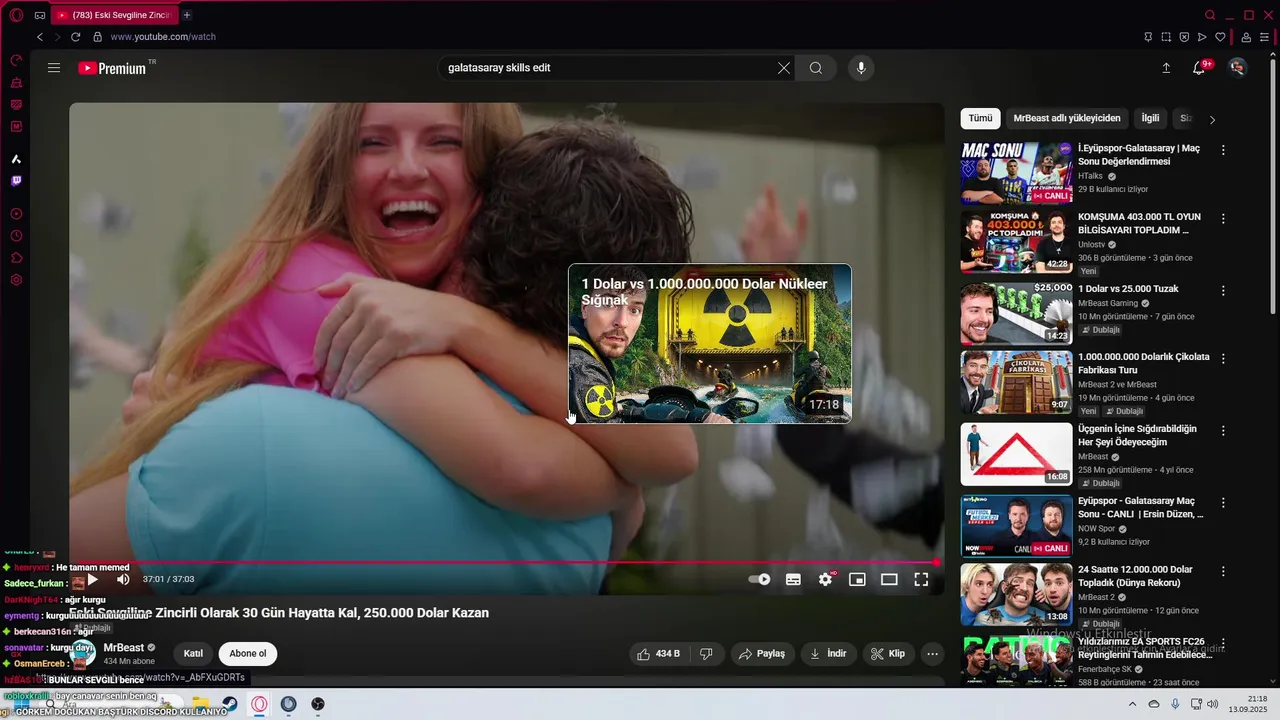1280x720 pixels.
Task: Select the İlgili filter chip
Action: point(1151,118)
